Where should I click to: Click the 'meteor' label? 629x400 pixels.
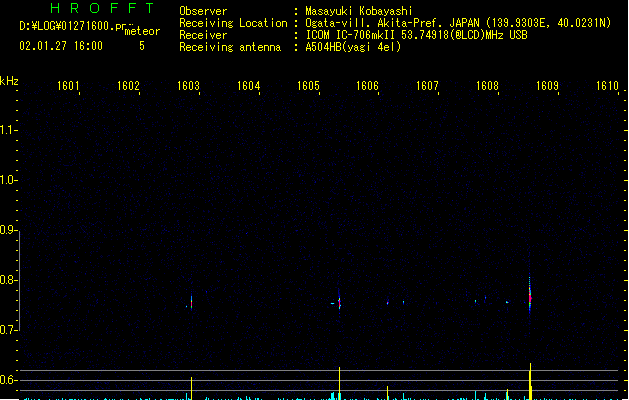click(x=142, y=31)
